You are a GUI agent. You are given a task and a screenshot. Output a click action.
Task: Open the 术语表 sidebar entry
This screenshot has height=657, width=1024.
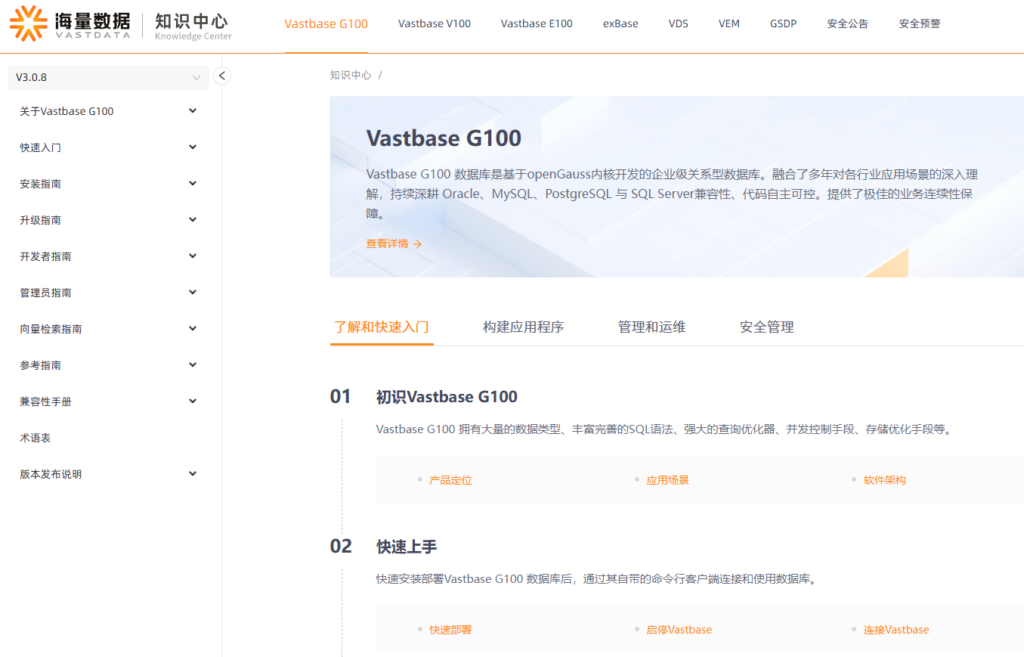35,438
